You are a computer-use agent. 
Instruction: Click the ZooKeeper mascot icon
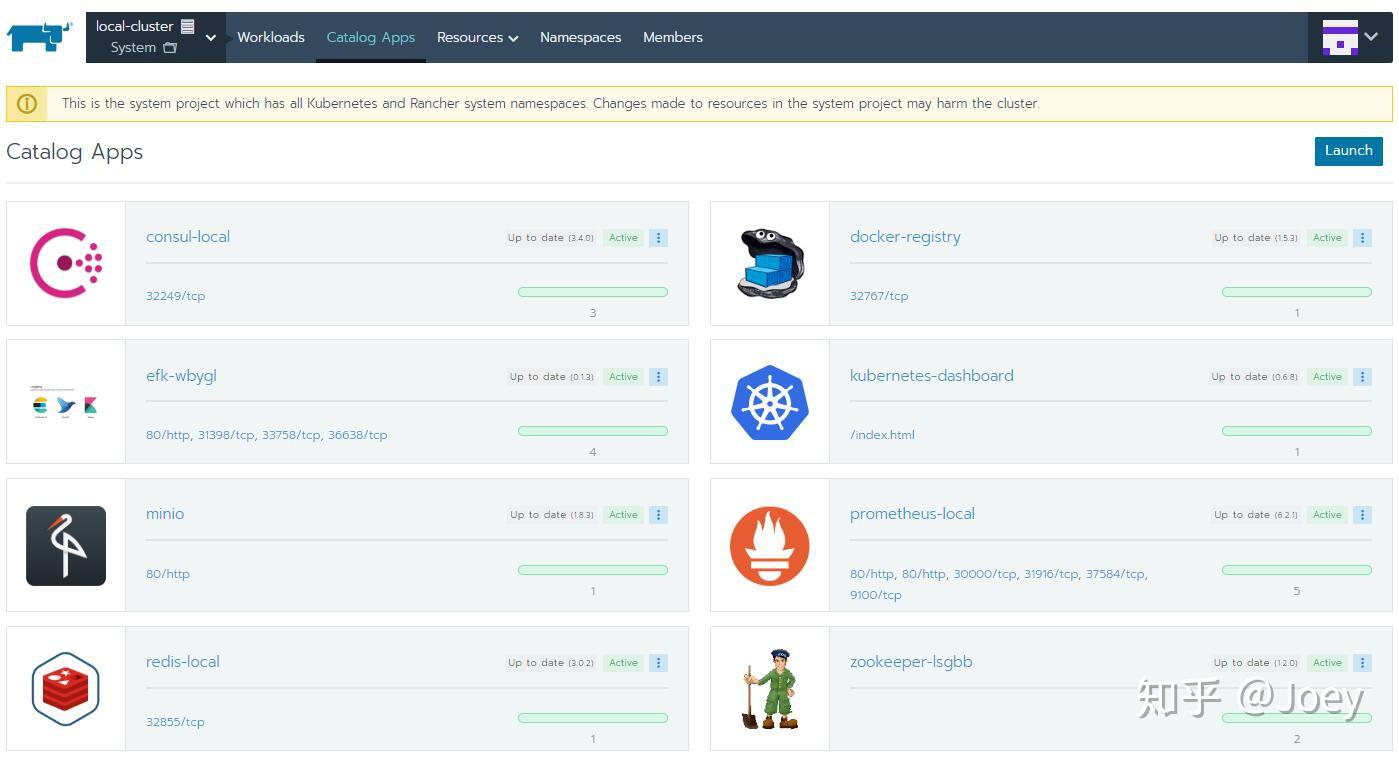click(x=769, y=688)
